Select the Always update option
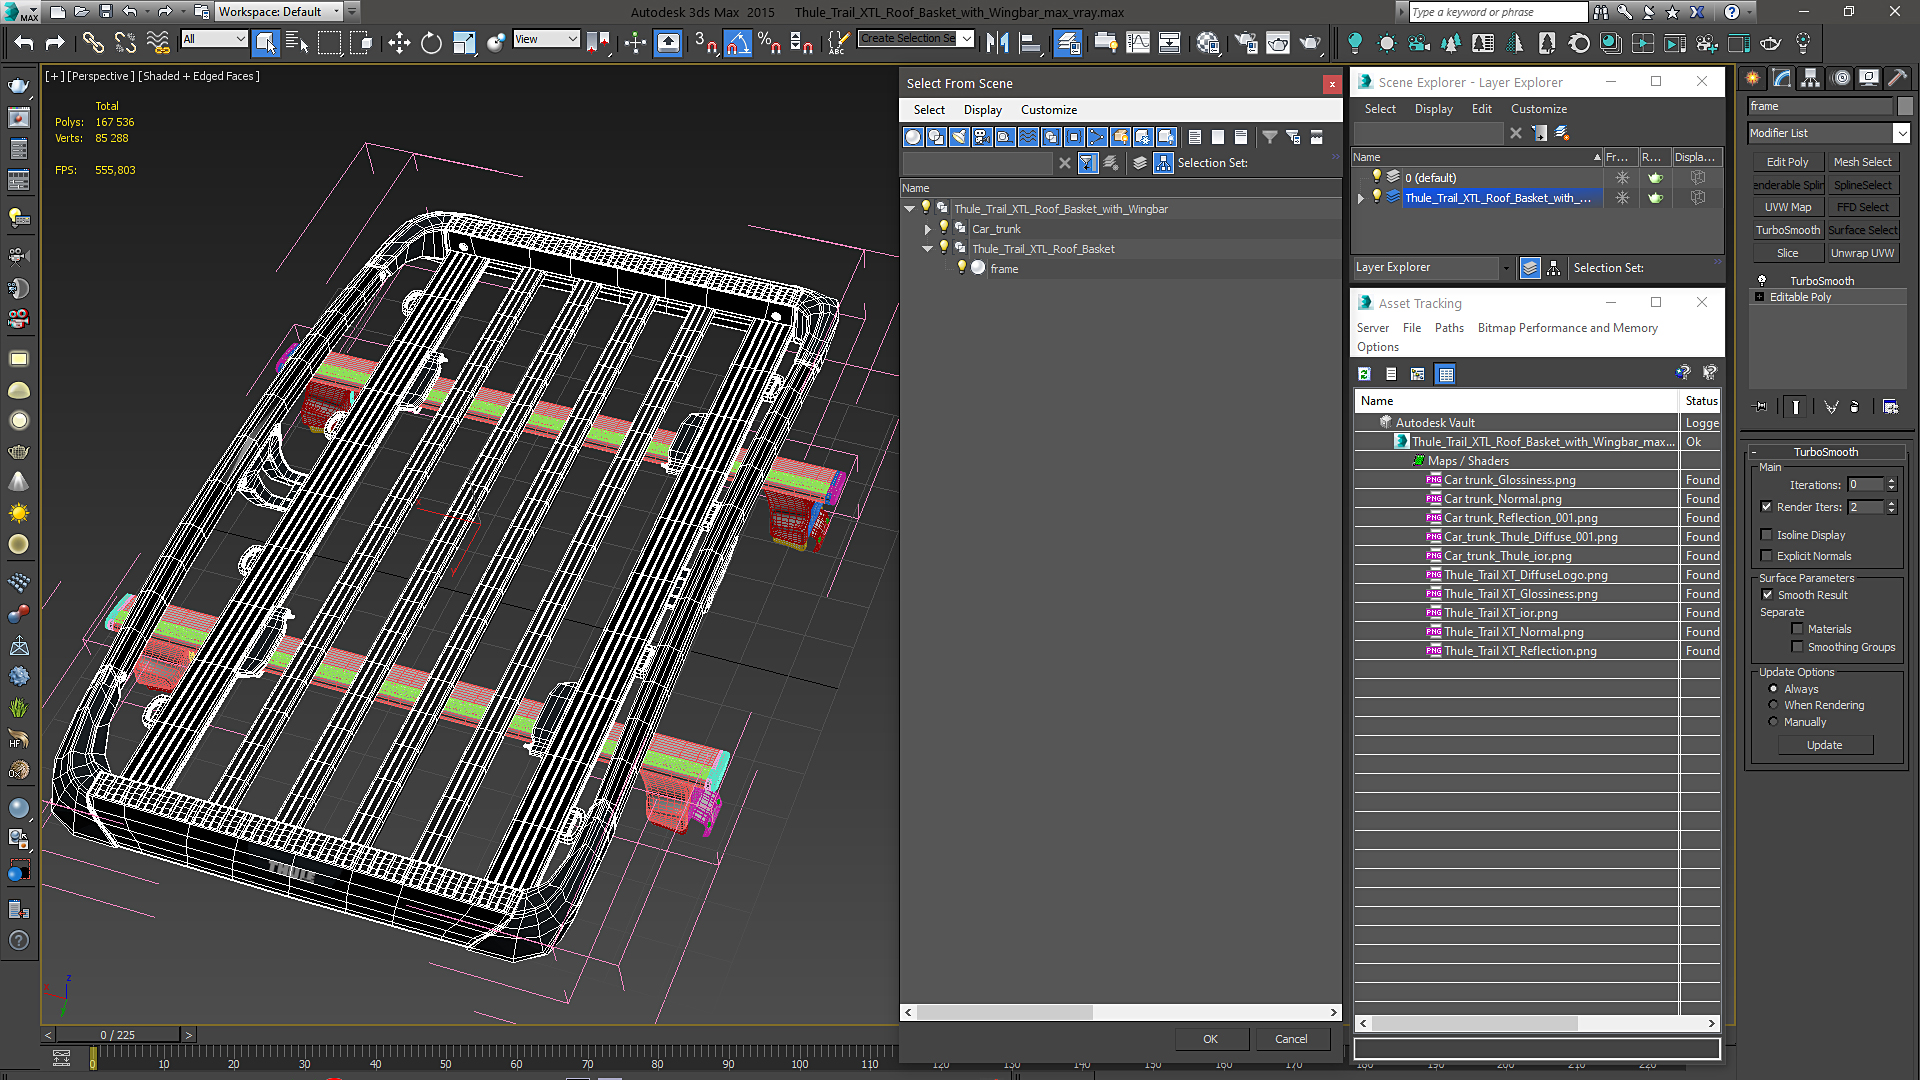The height and width of the screenshot is (1080, 1920). click(1773, 689)
